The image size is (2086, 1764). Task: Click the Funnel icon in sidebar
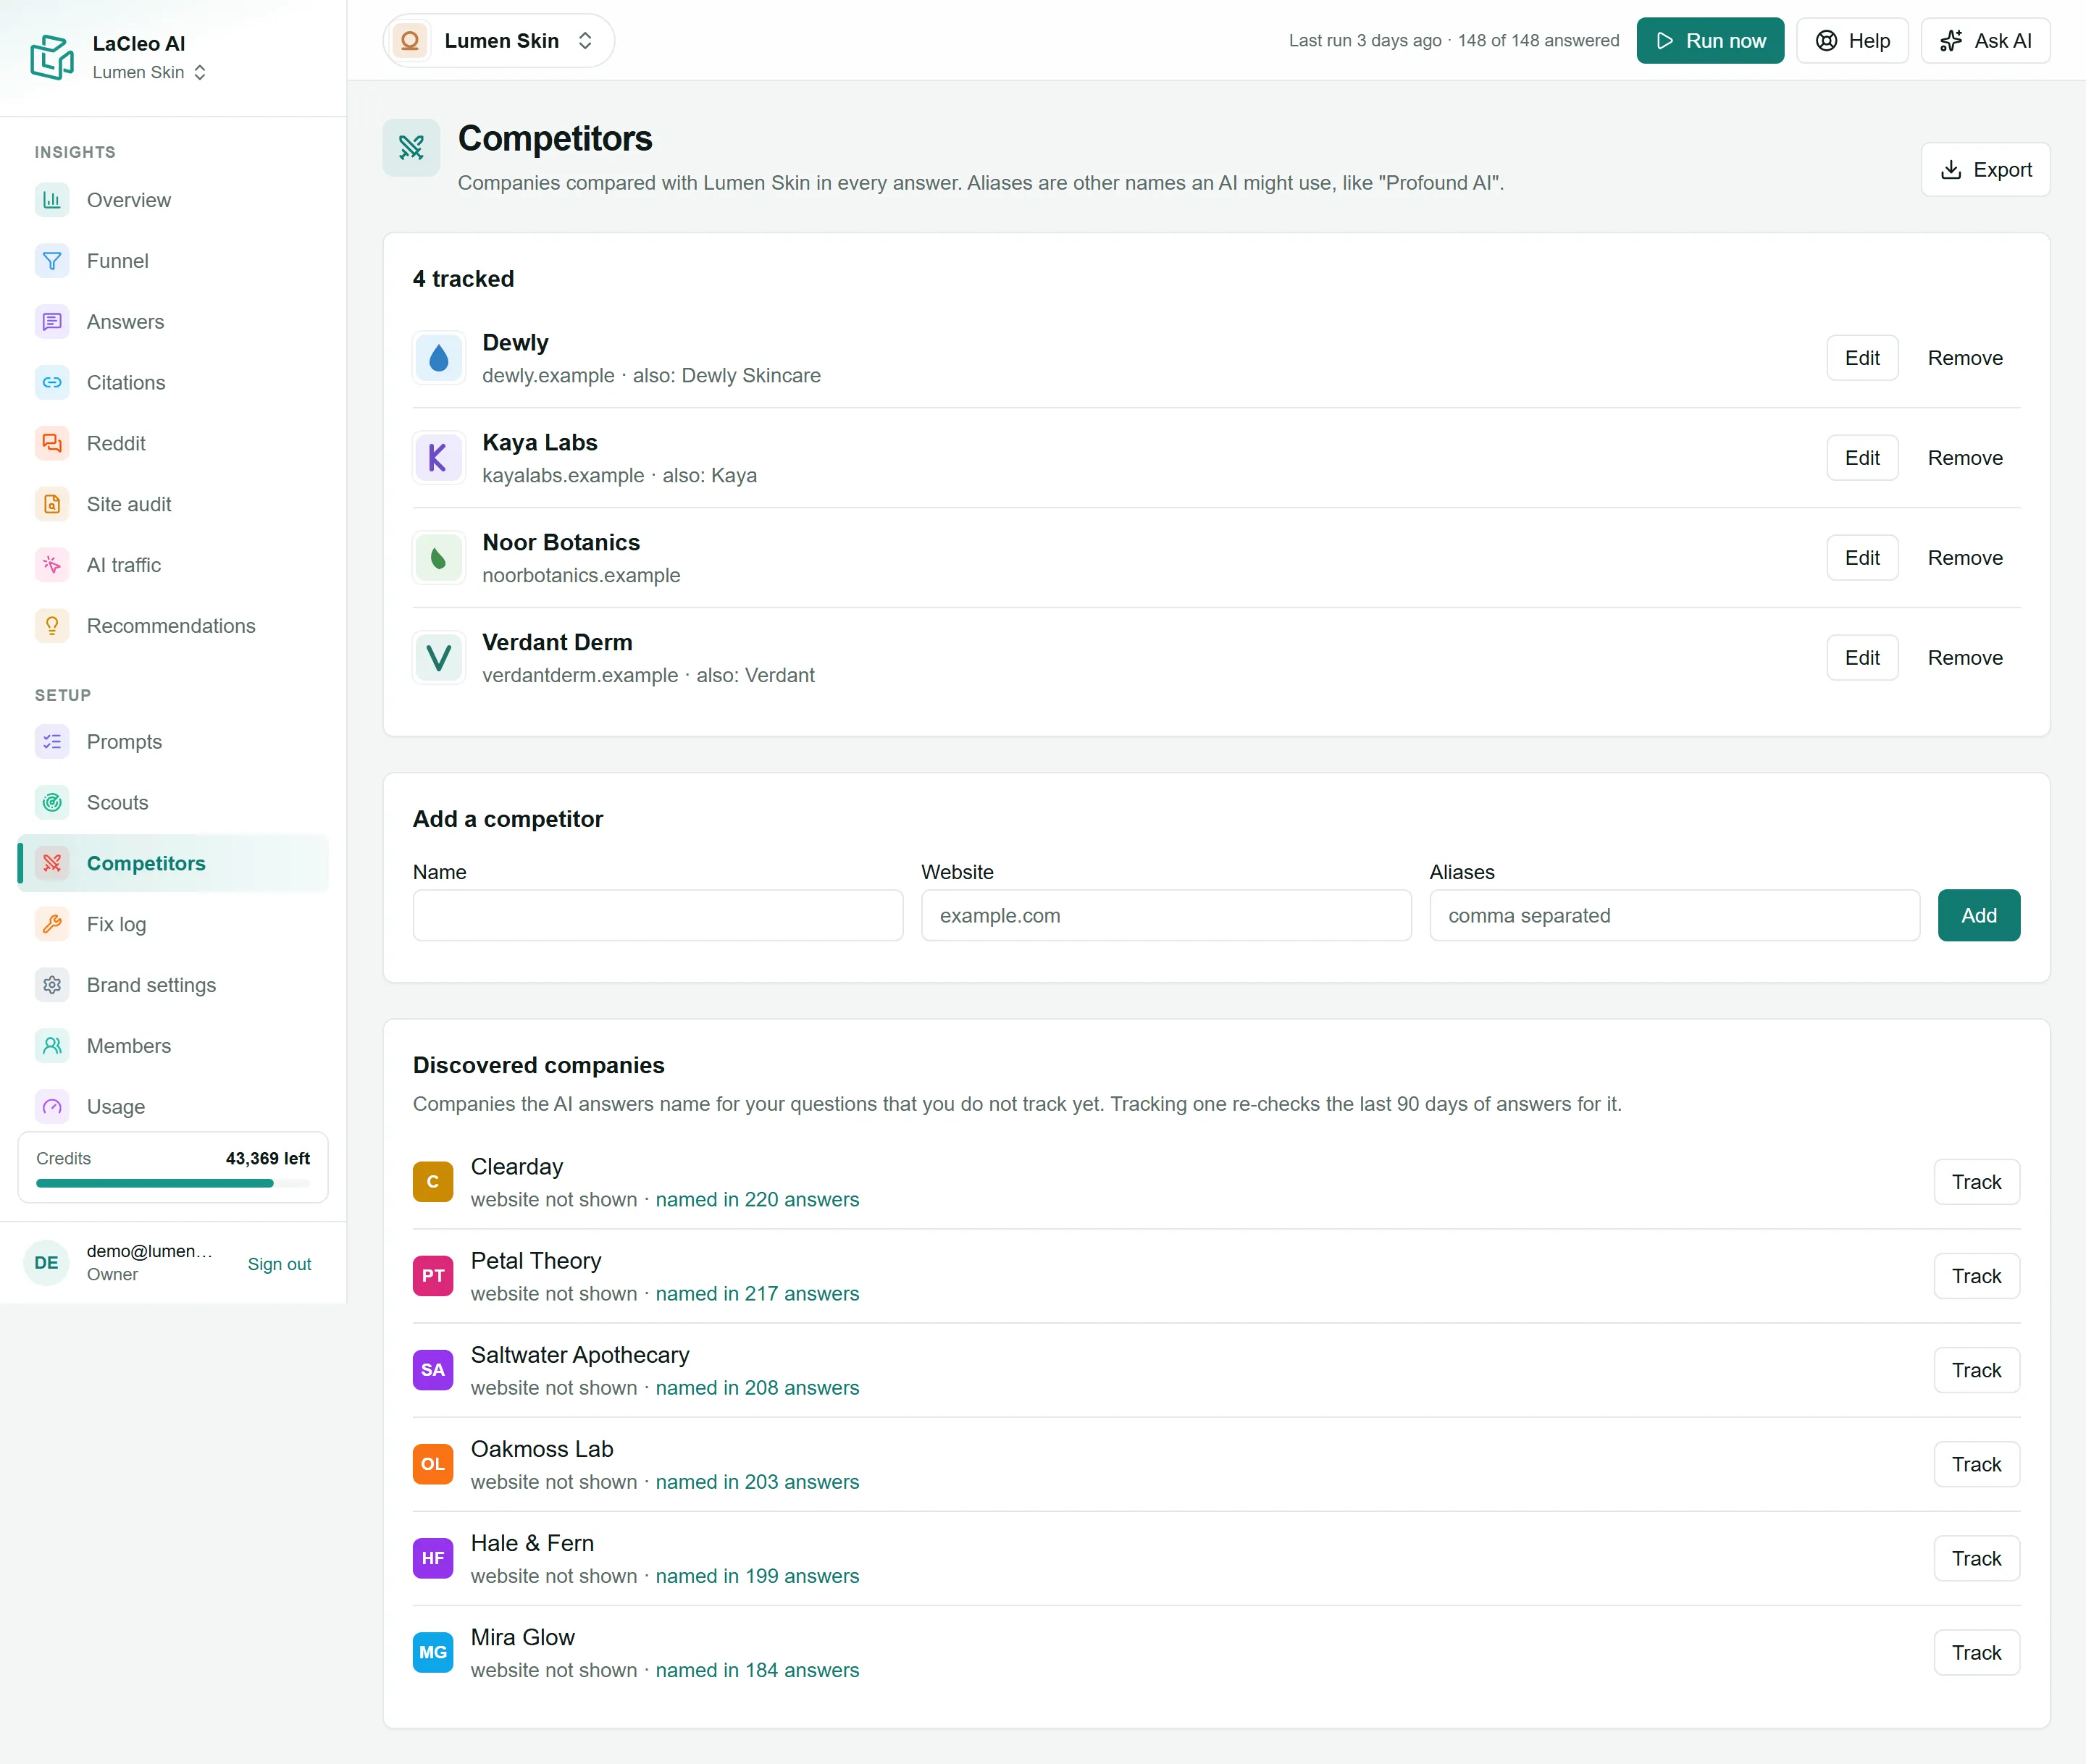pyautogui.click(x=52, y=261)
